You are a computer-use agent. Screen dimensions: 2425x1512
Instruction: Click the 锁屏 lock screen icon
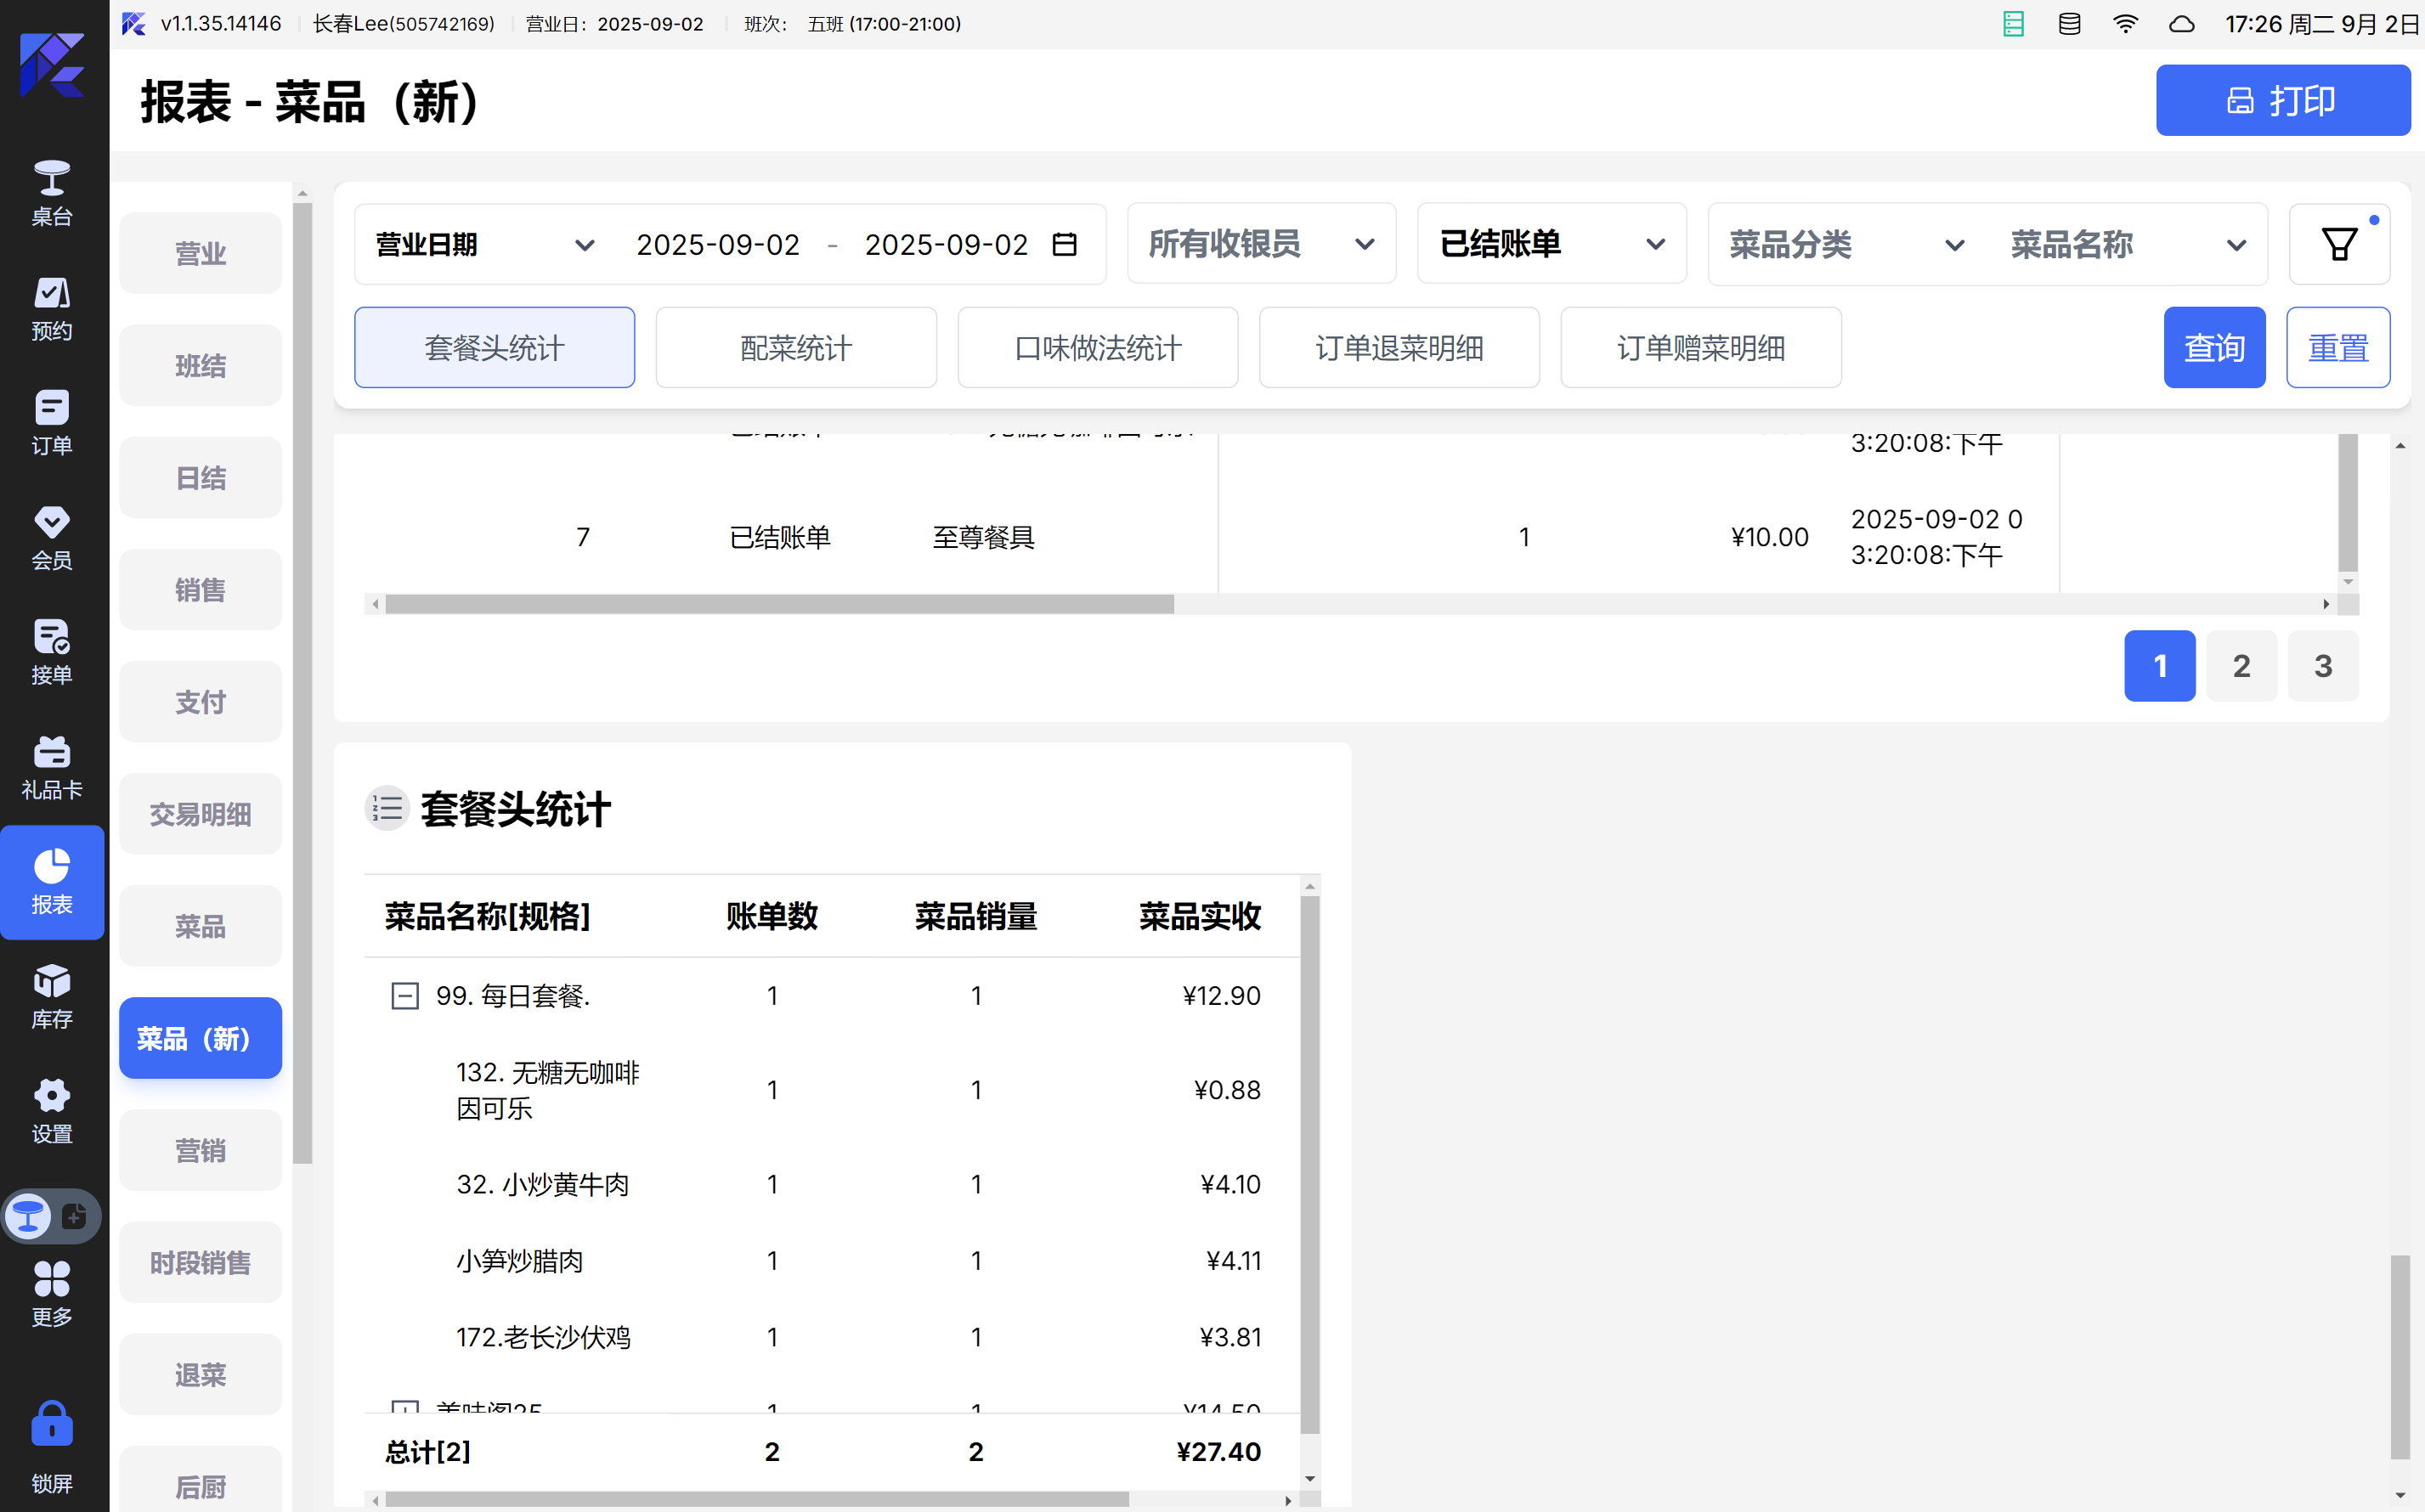point(52,1445)
